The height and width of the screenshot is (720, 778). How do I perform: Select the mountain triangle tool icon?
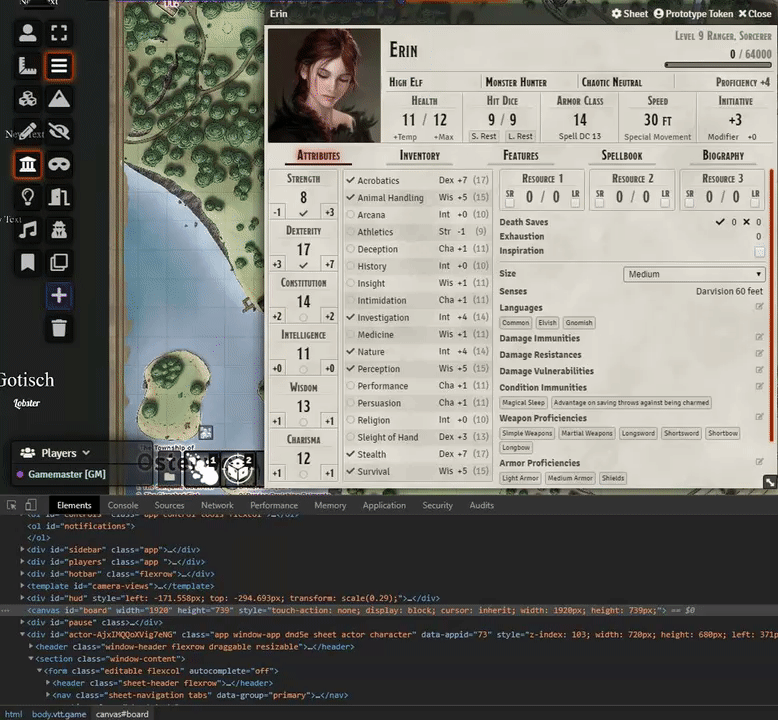[59, 99]
